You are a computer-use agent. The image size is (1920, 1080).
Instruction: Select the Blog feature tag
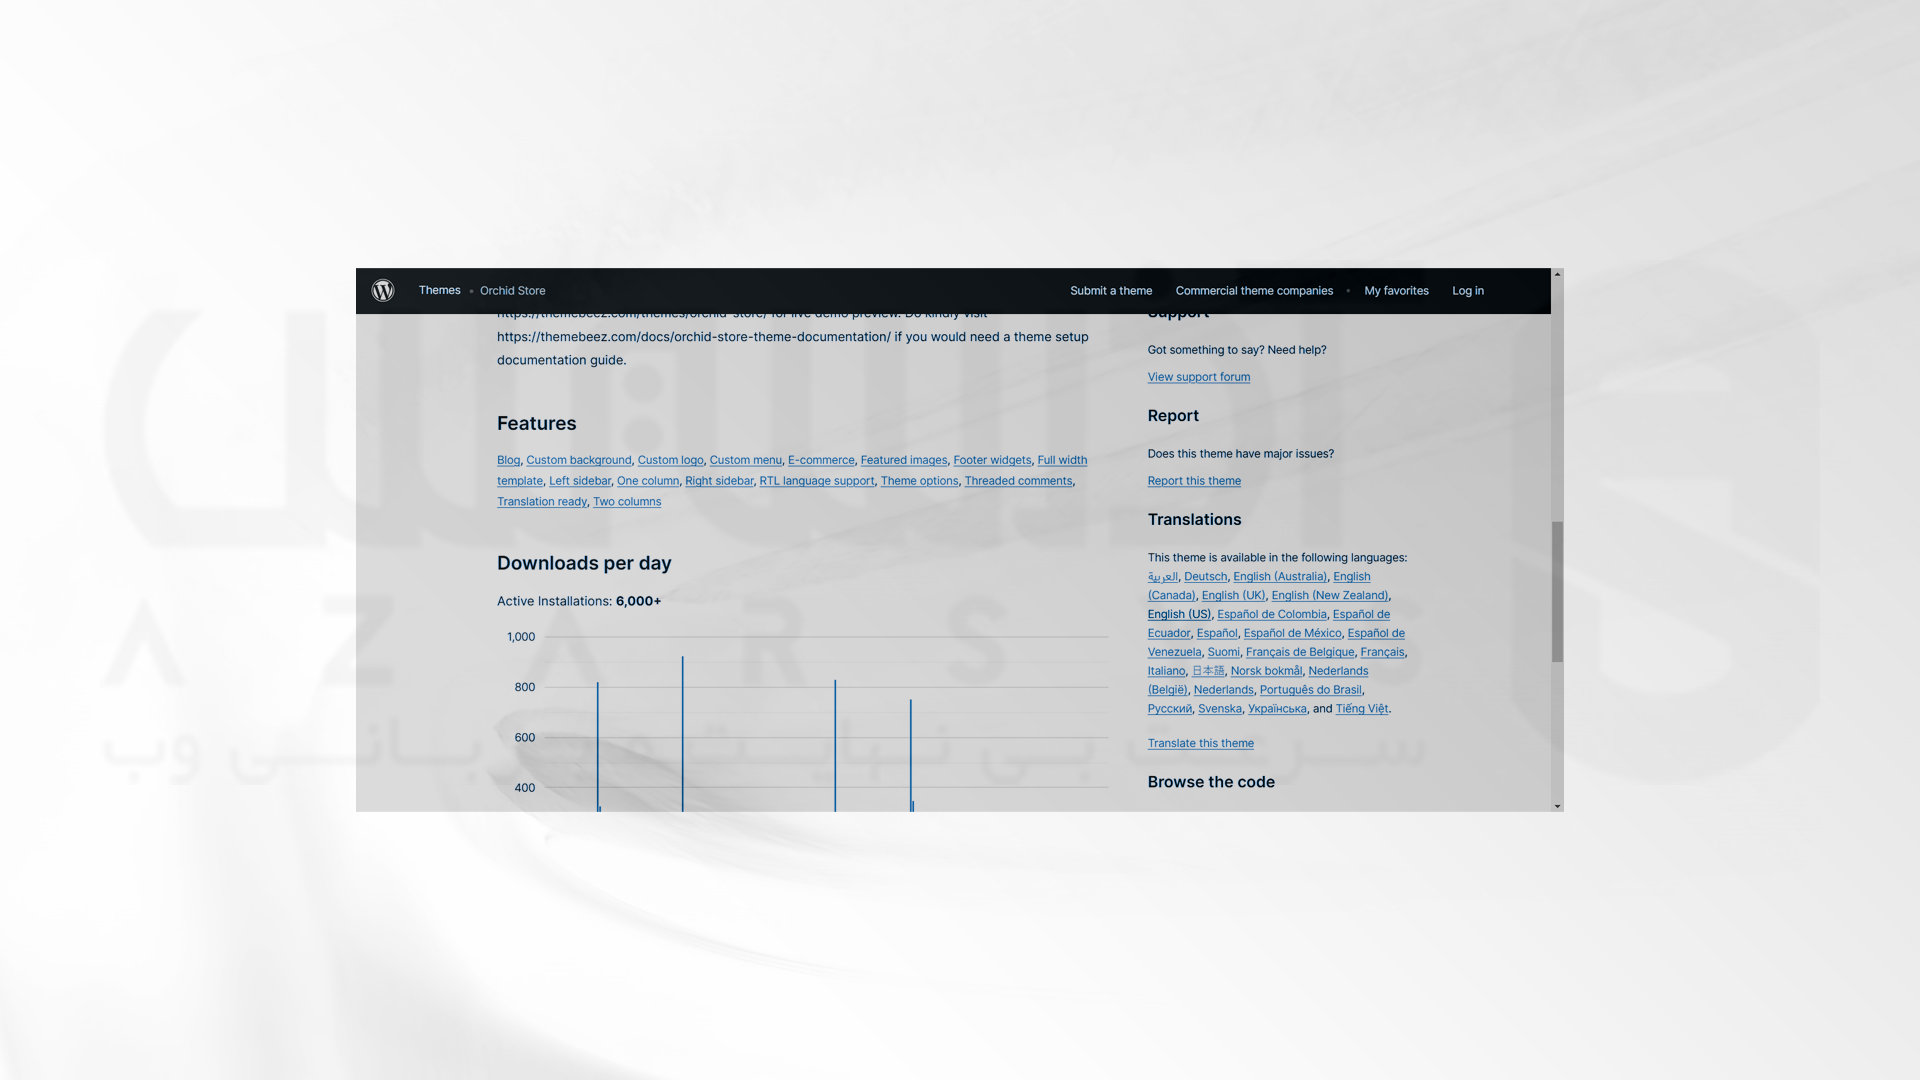pyautogui.click(x=508, y=460)
